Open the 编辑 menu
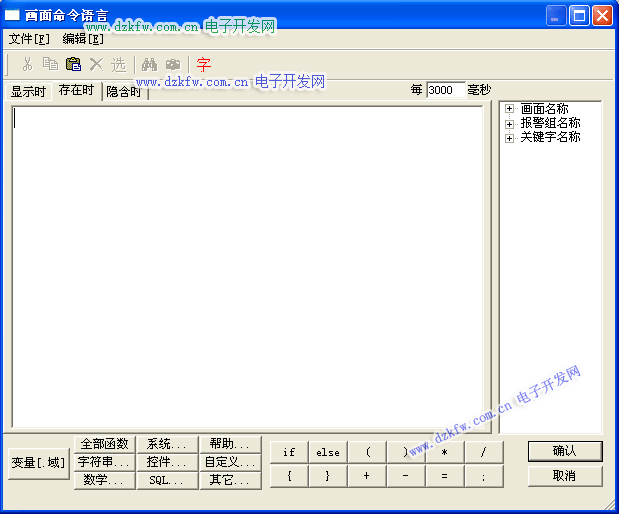Viewport: 619px width, 514px height. (x=82, y=39)
